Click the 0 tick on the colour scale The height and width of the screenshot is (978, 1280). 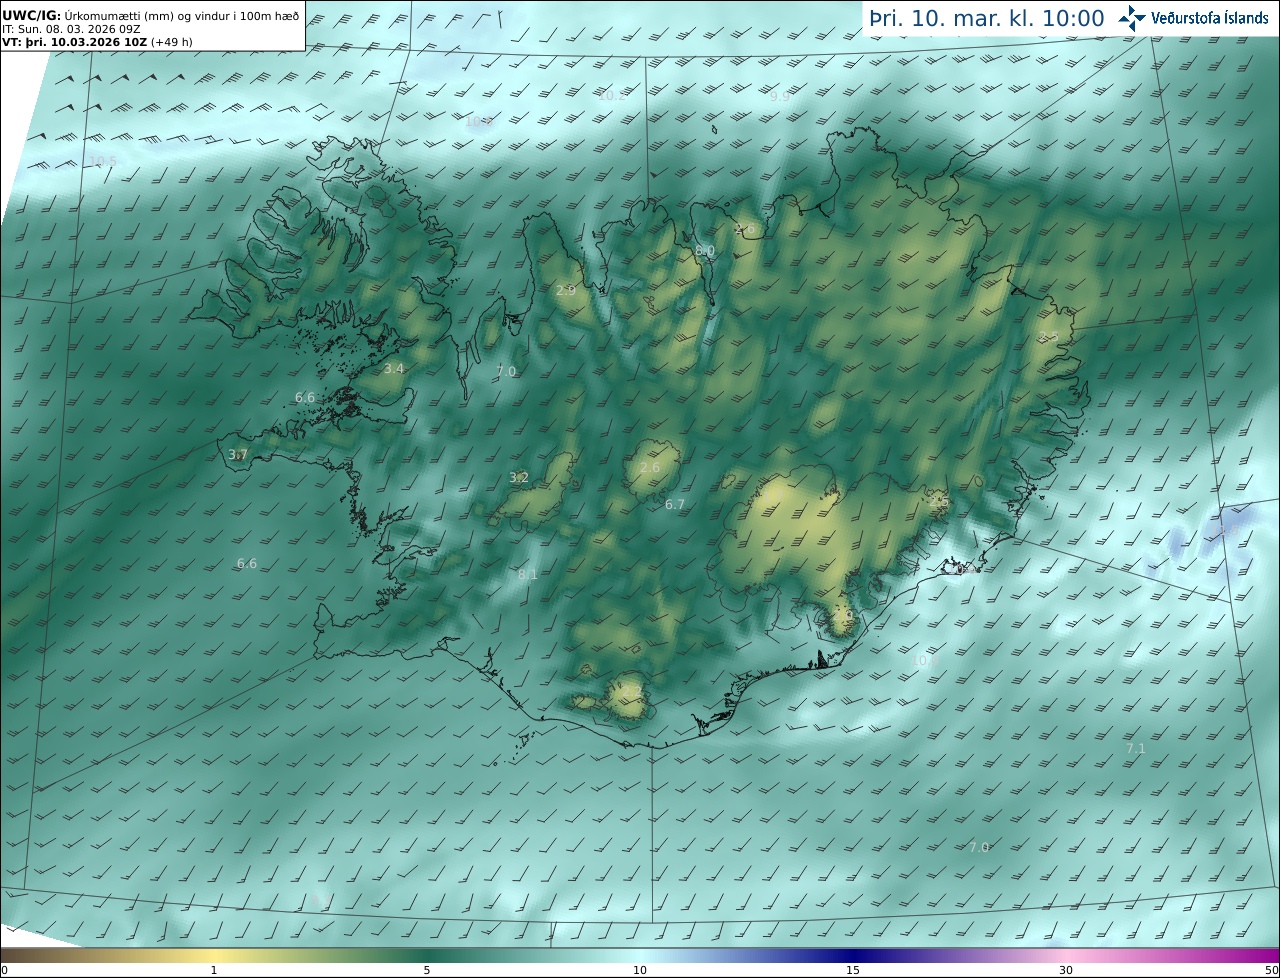3,970
